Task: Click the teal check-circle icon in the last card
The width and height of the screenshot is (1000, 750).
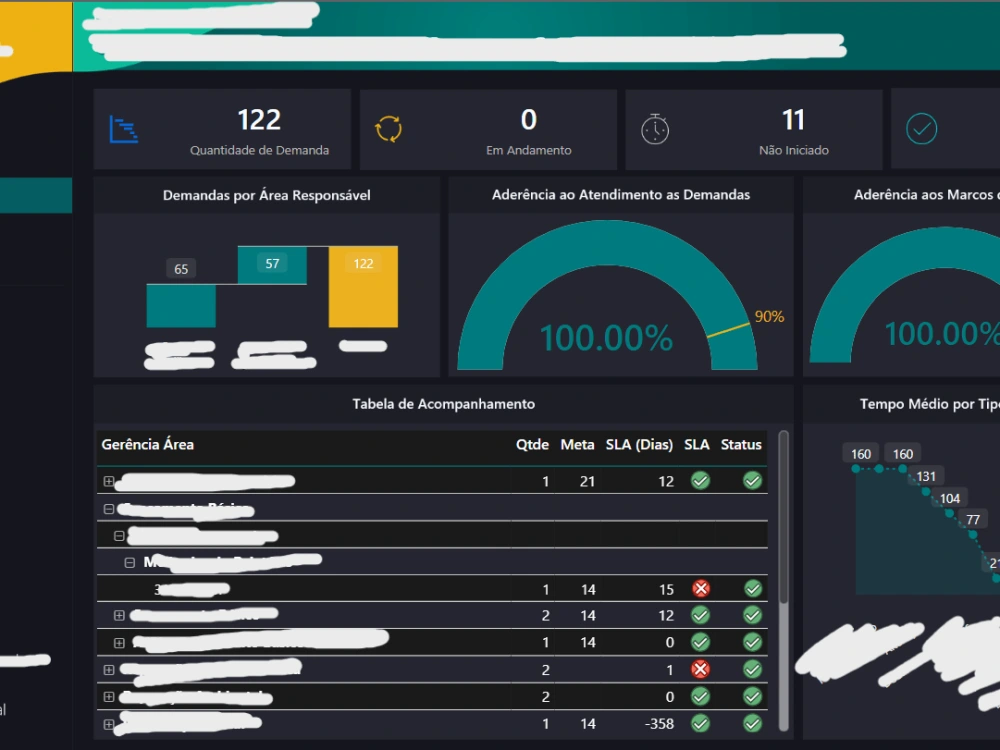Action: (x=922, y=129)
